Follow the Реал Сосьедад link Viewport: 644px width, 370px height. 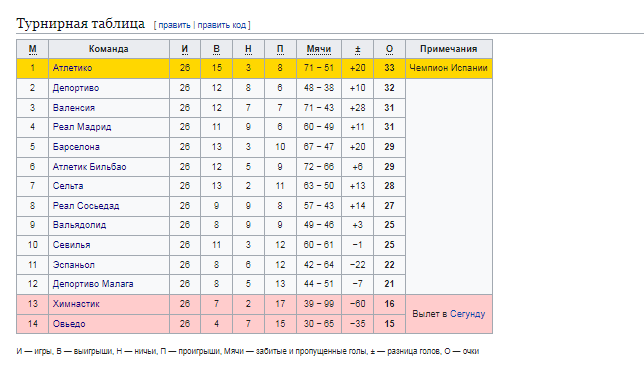86,206
